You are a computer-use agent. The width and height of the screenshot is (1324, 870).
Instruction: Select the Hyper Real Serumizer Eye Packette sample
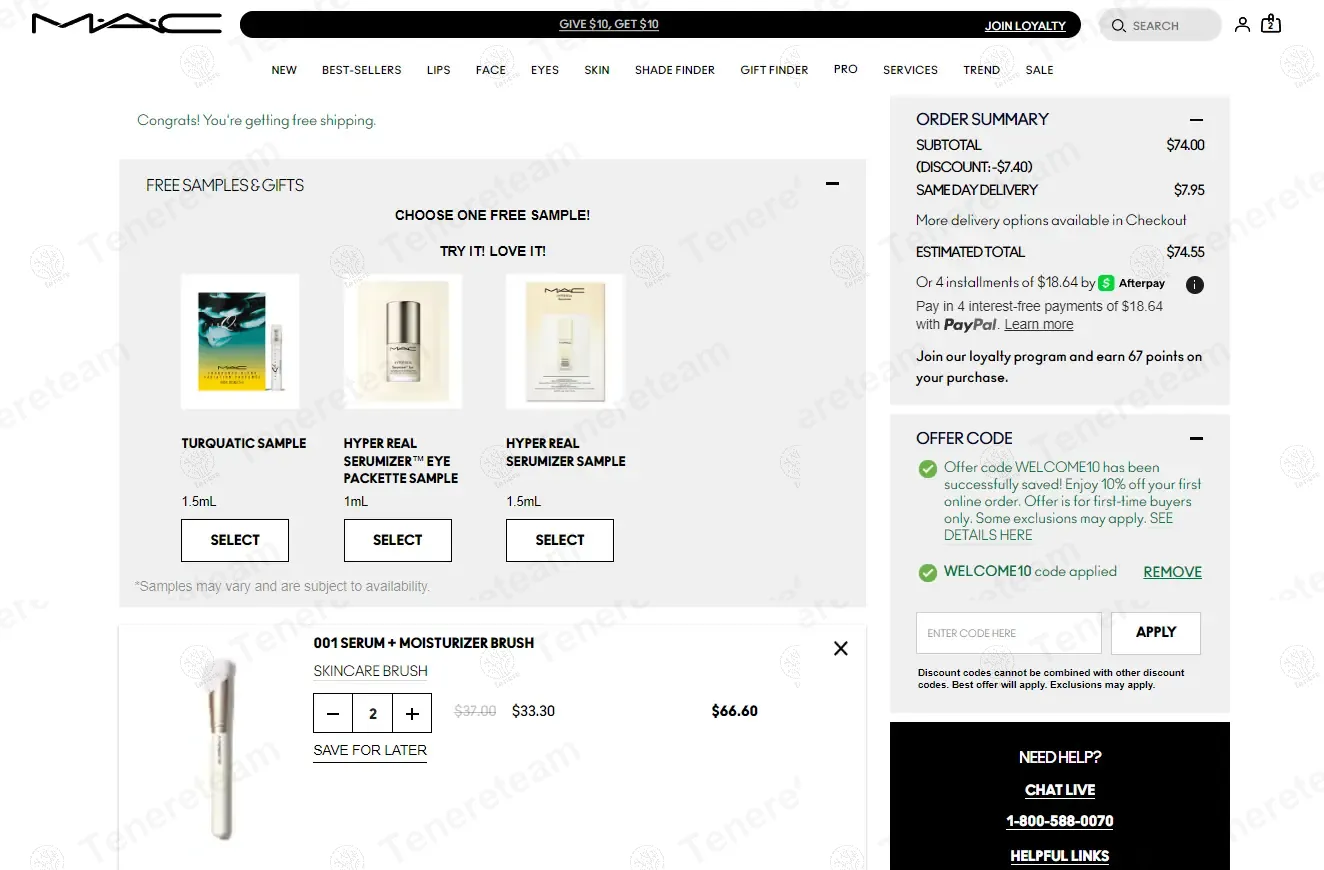398,540
